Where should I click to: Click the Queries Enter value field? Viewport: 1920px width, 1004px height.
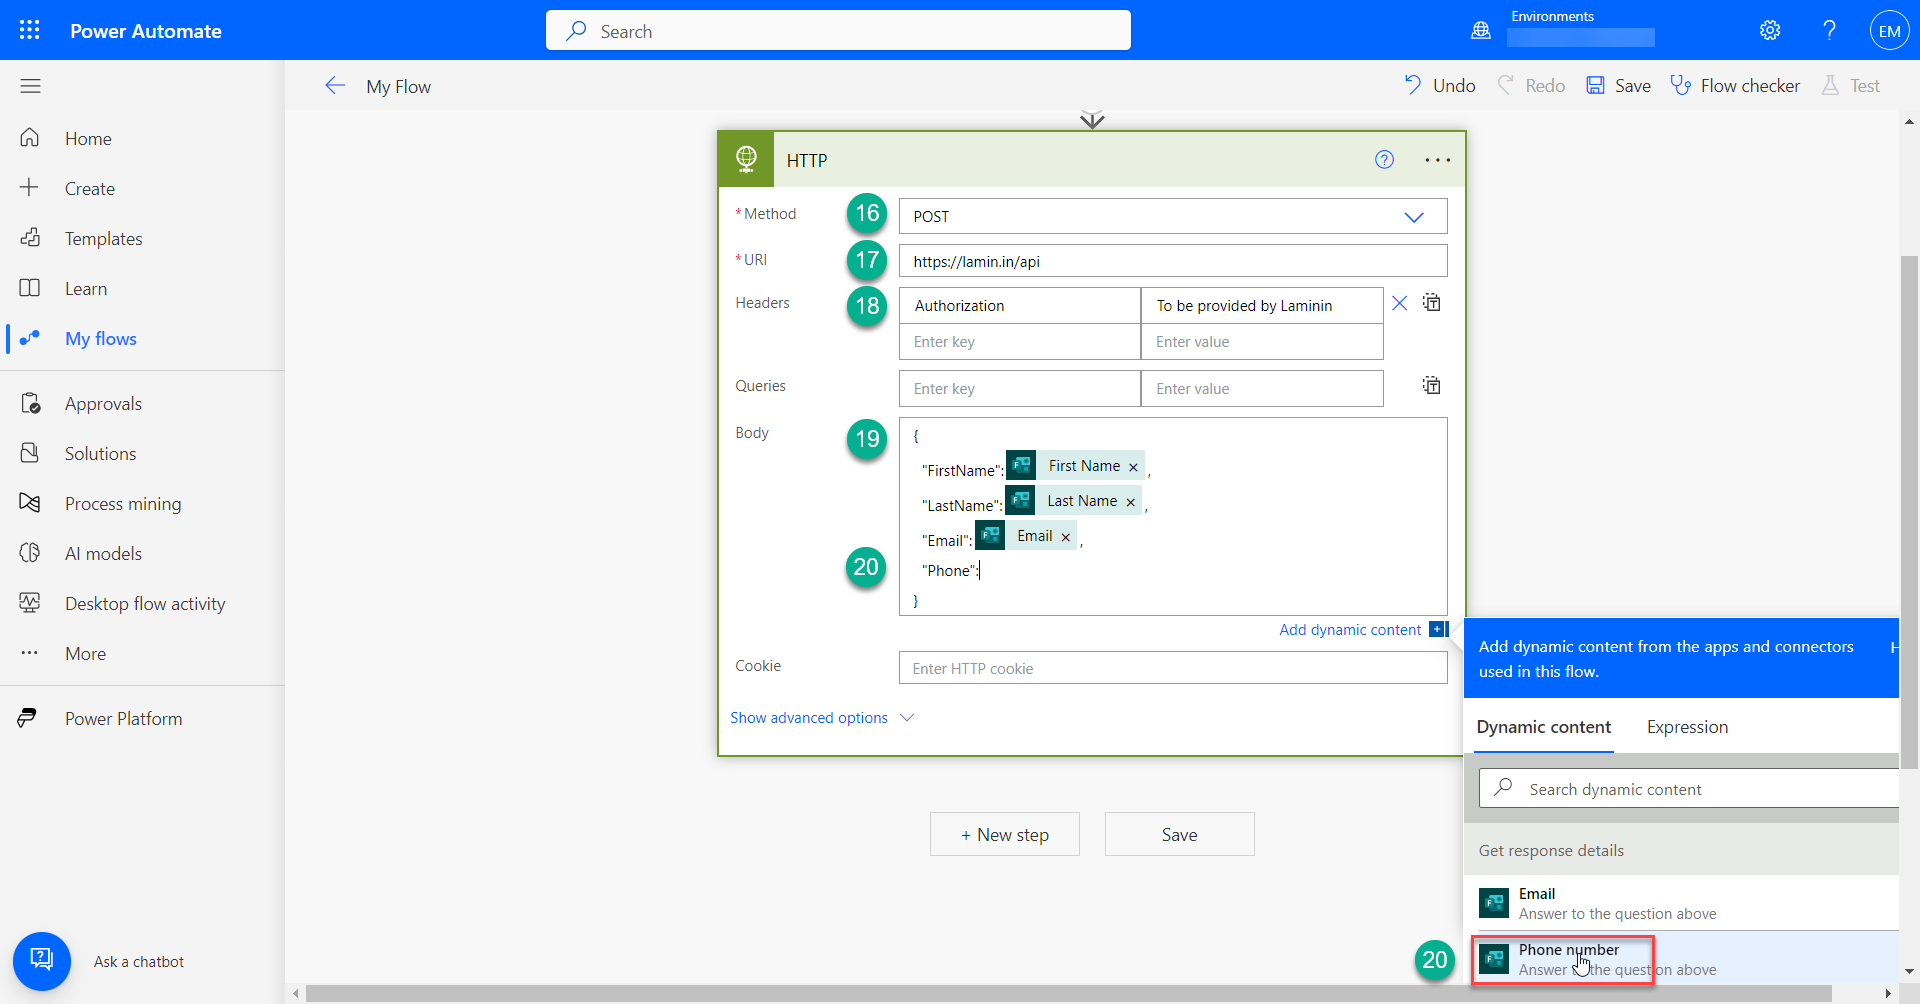[1262, 389]
